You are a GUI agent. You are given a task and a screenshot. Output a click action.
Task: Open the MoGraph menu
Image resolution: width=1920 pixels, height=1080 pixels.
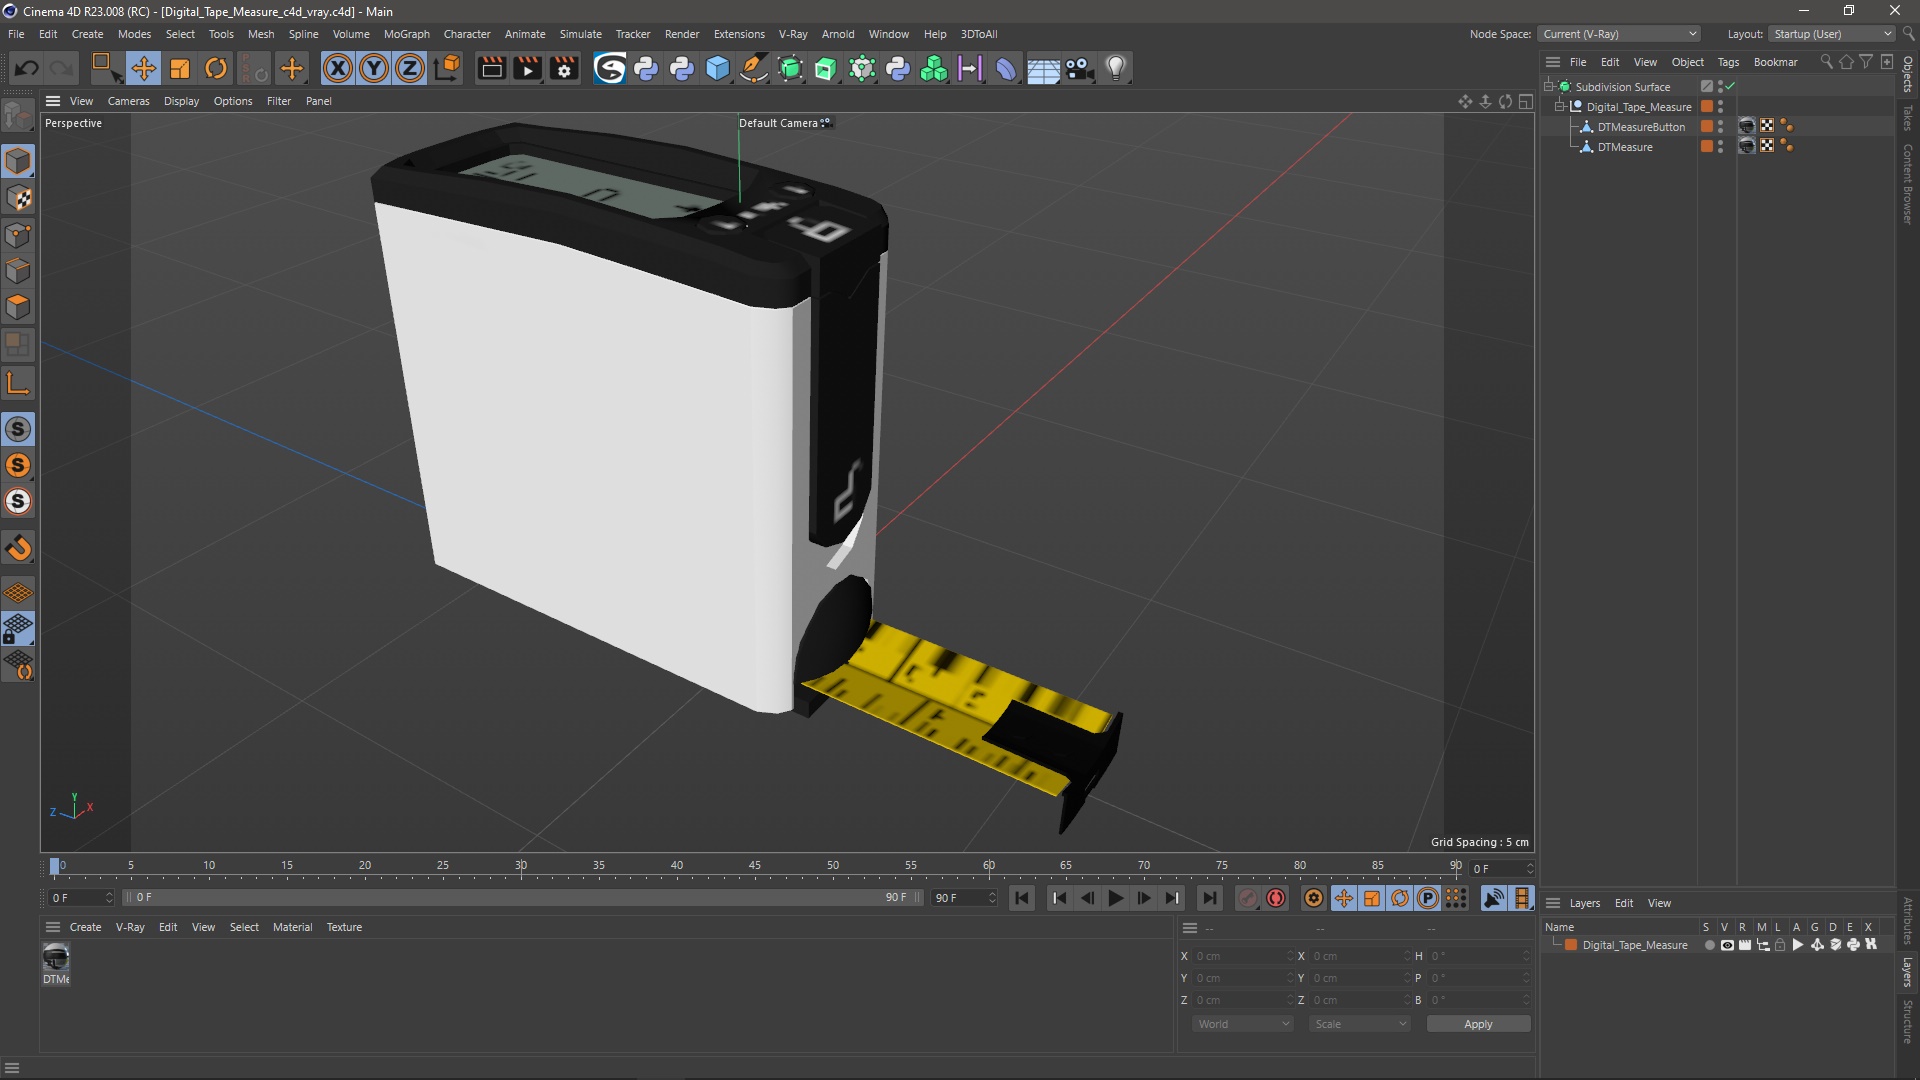[x=406, y=34]
